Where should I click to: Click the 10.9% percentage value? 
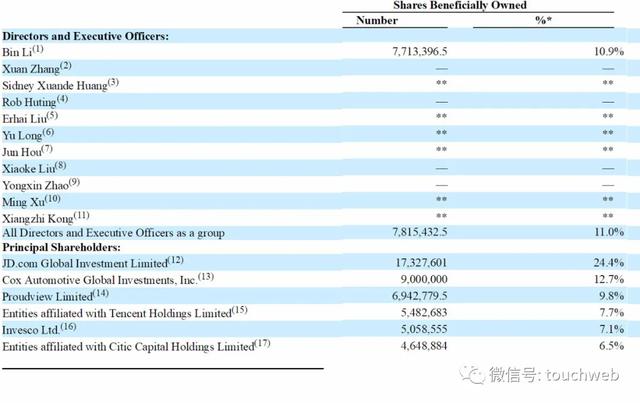point(609,51)
